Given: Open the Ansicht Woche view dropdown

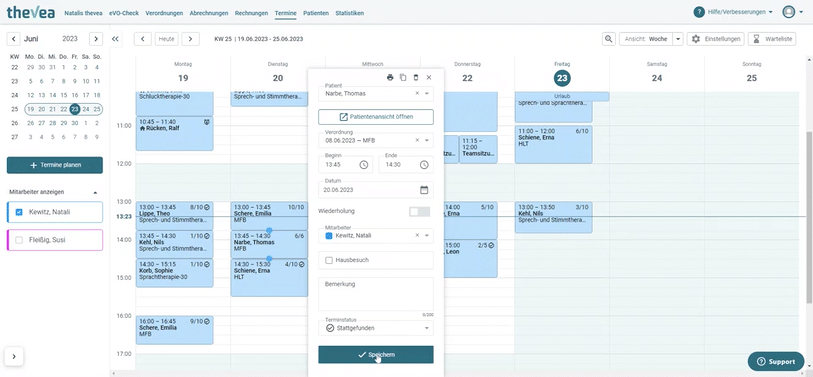Looking at the screenshot, I should coord(678,39).
